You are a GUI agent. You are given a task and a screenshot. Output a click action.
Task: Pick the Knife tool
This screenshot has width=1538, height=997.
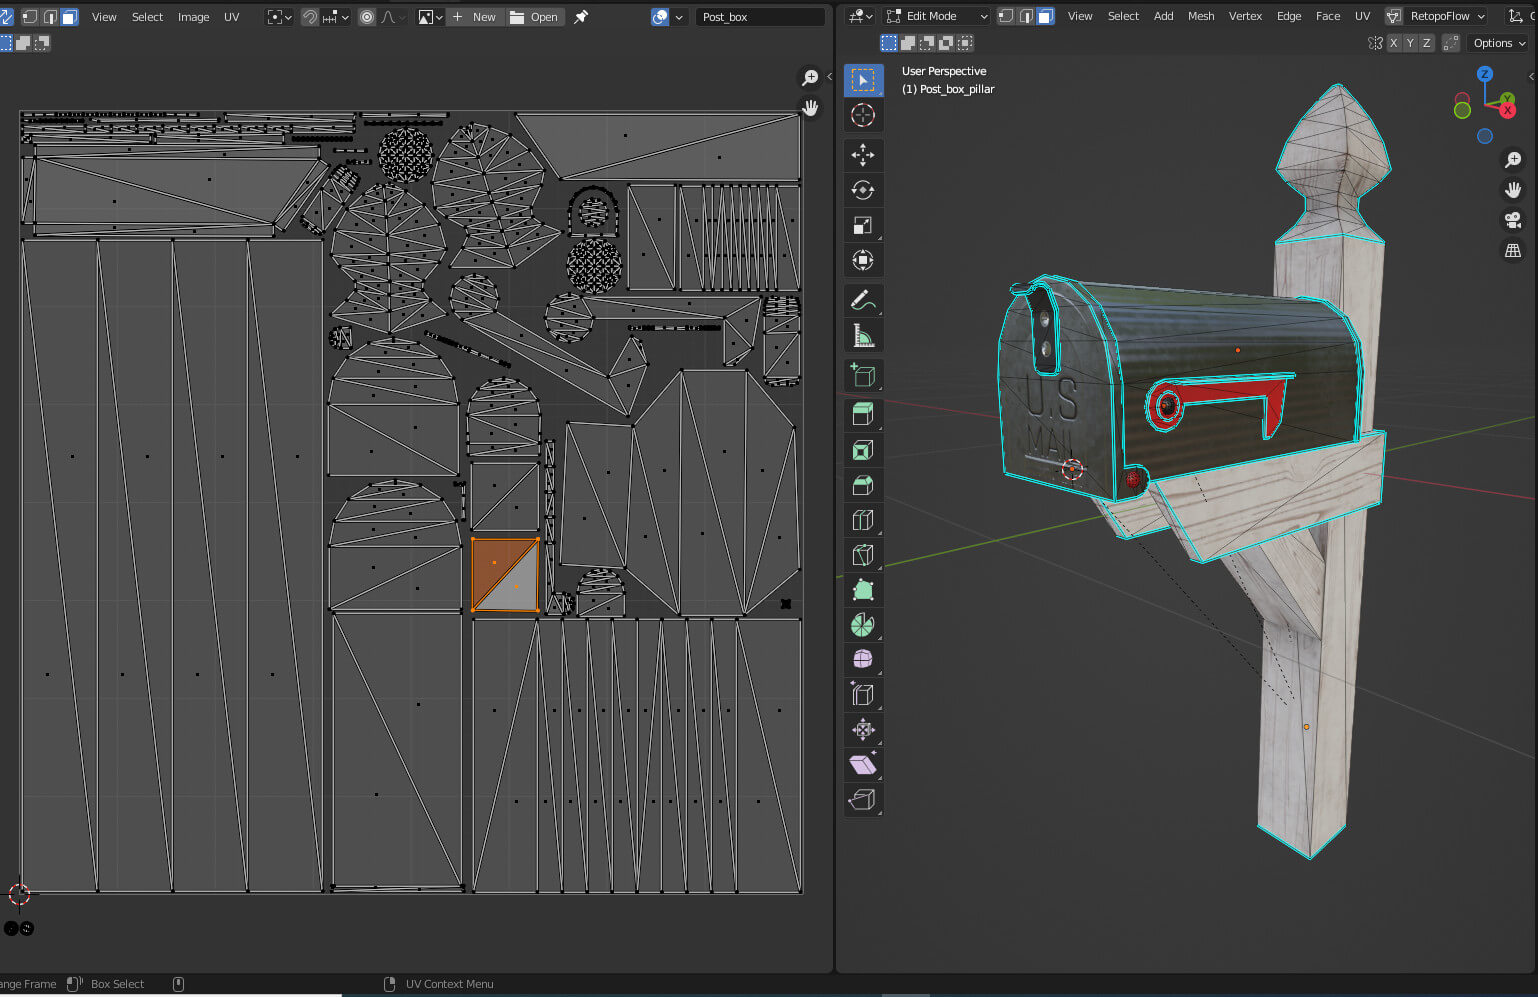pyautogui.click(x=863, y=555)
